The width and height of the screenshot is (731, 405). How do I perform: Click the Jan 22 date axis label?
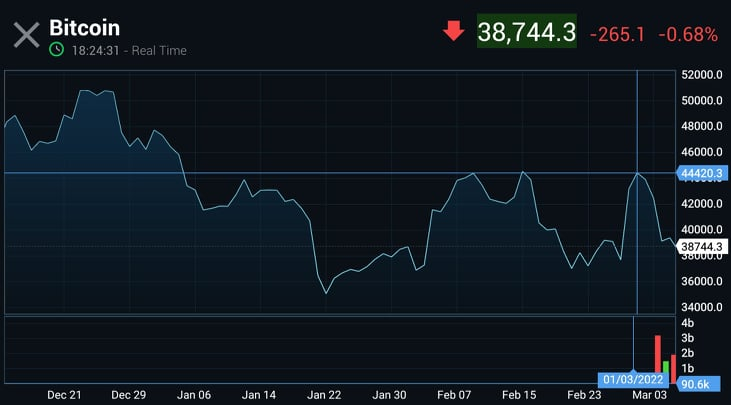point(324,395)
